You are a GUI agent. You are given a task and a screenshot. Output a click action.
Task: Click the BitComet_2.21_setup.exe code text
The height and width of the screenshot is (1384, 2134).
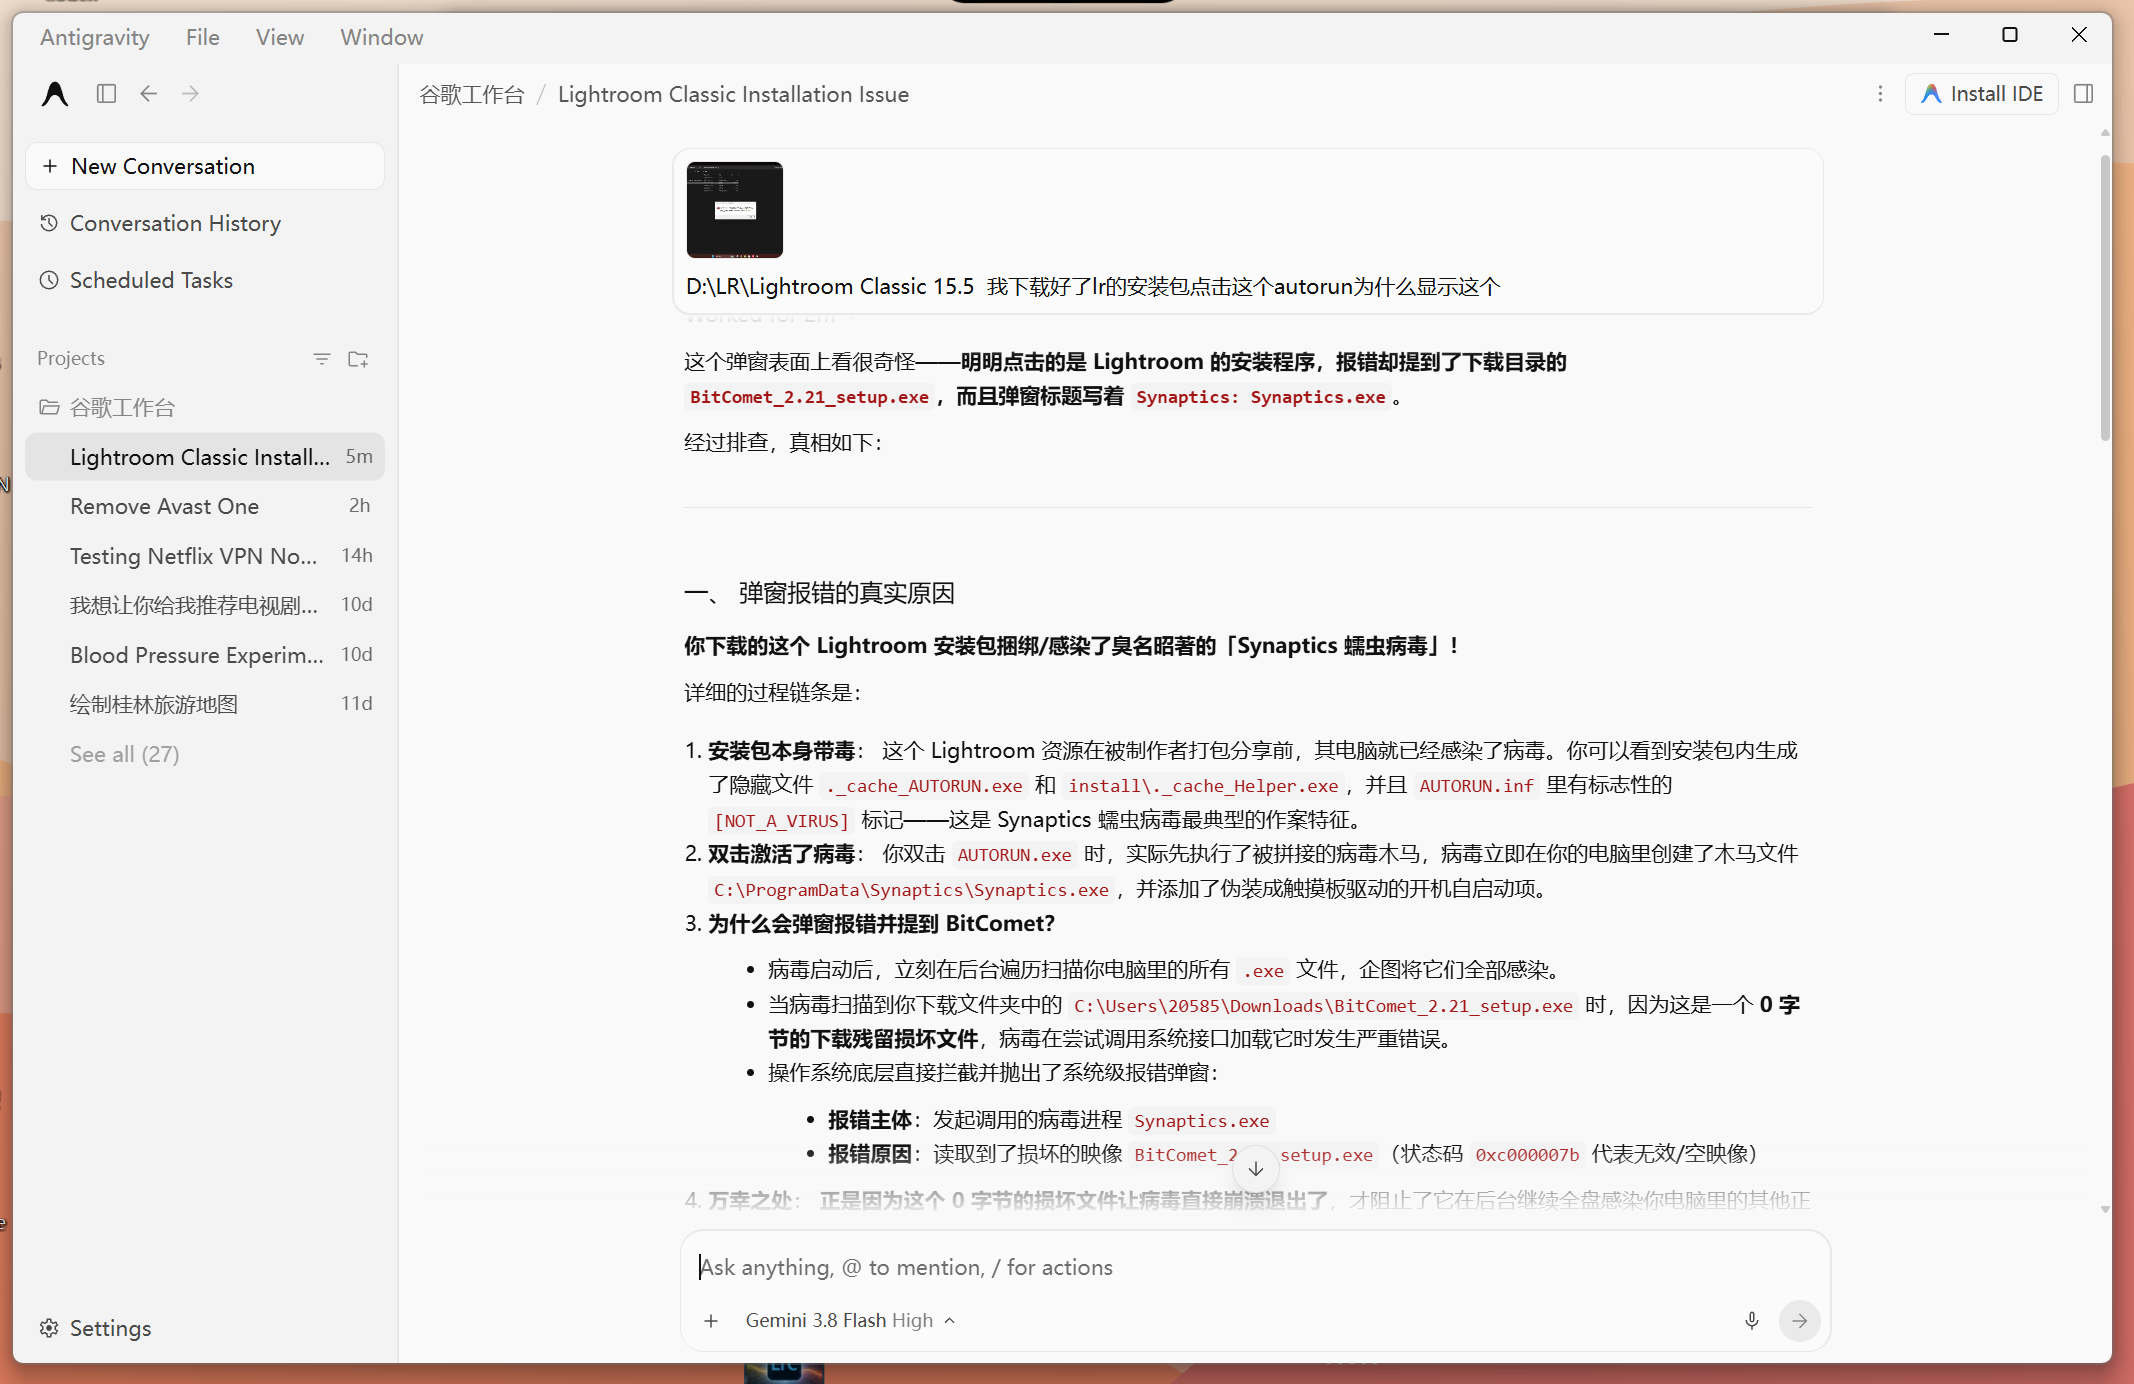coord(809,397)
